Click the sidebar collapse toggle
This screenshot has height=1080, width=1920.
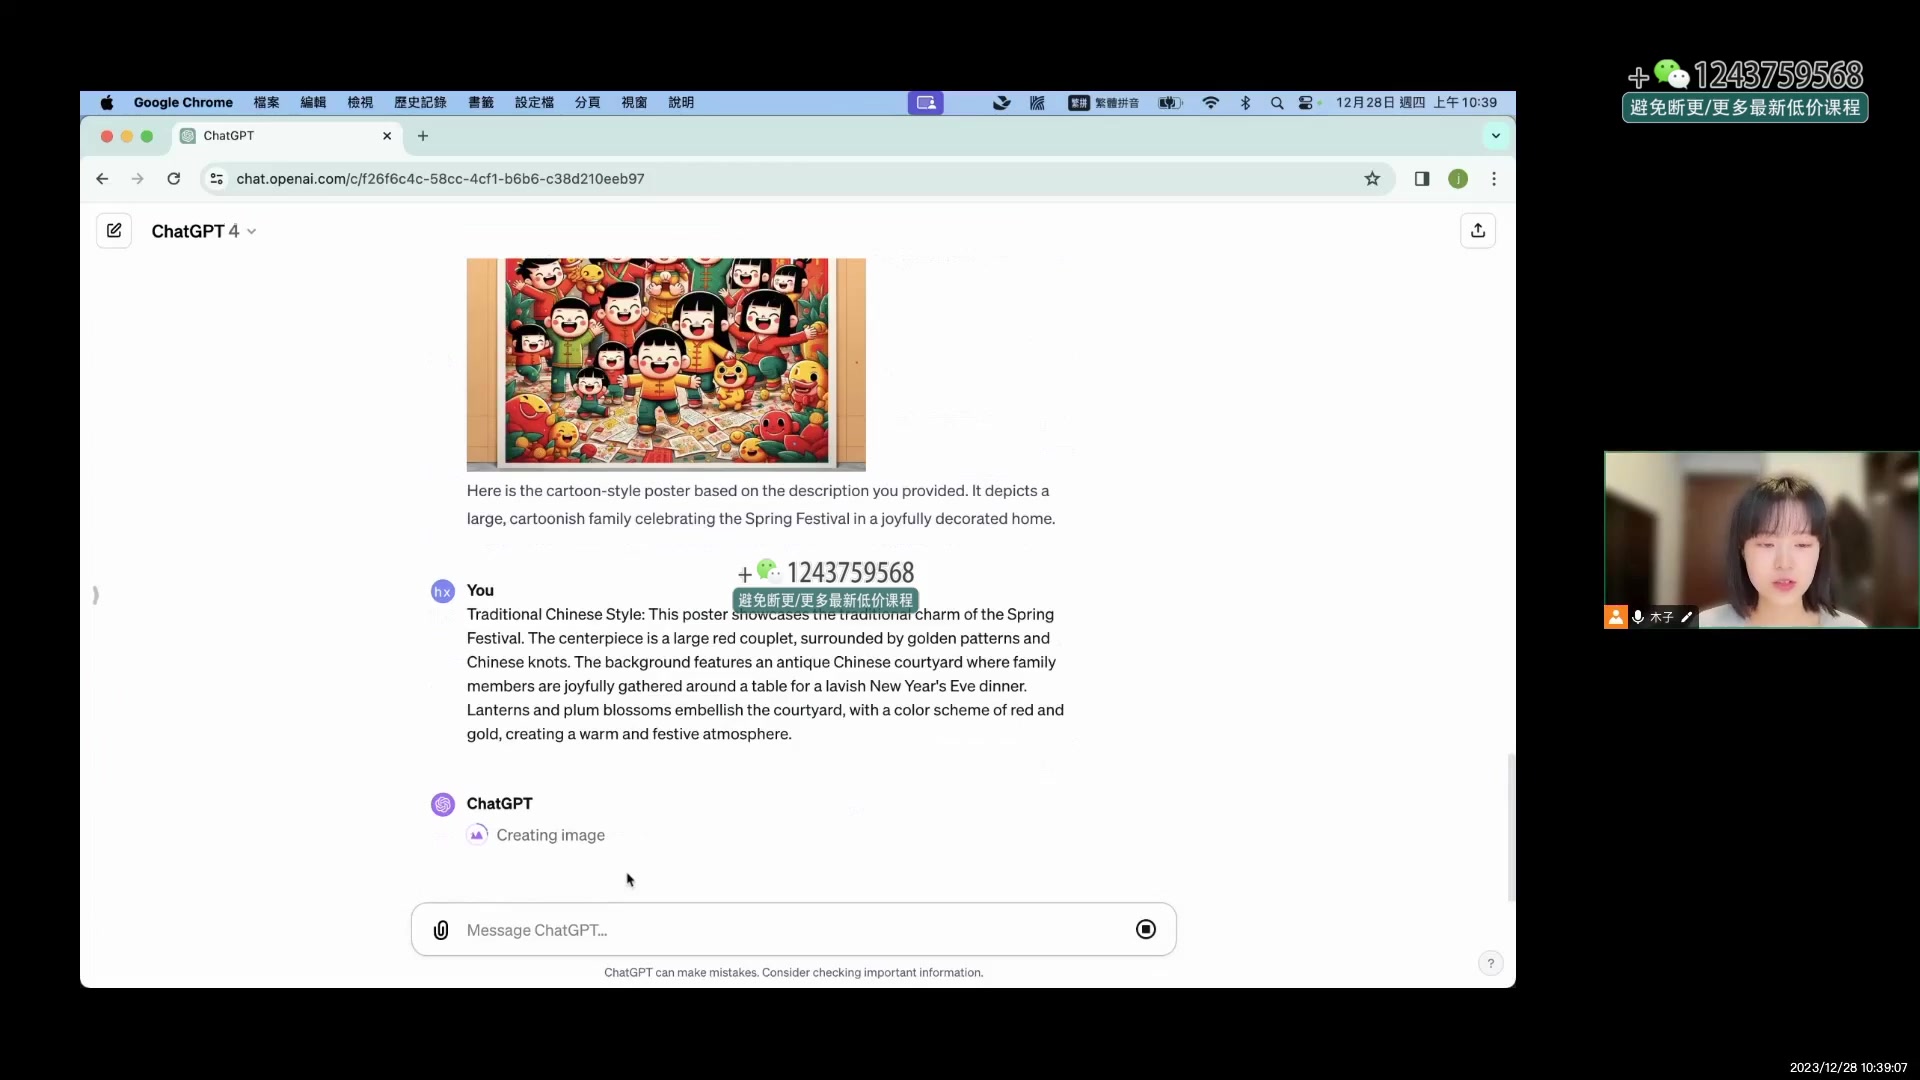coord(95,595)
